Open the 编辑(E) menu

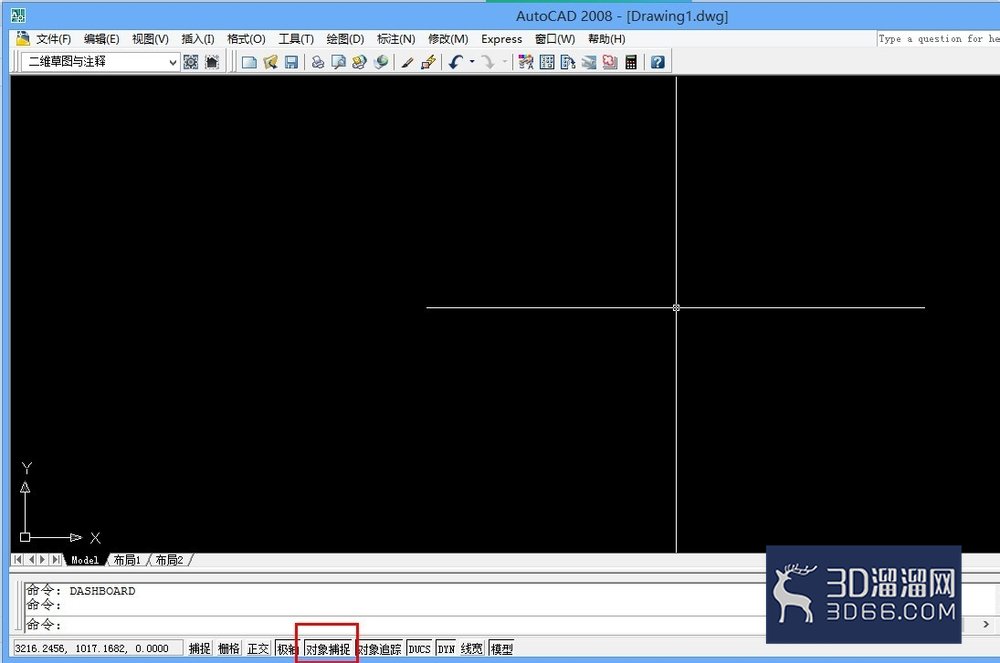[x=101, y=39]
